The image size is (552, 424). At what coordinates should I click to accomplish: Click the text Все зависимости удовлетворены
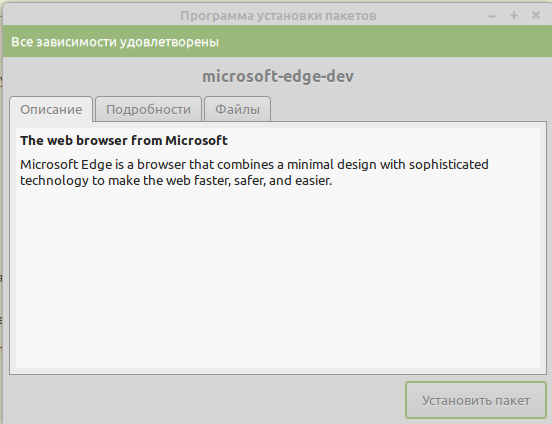pyautogui.click(x=115, y=42)
